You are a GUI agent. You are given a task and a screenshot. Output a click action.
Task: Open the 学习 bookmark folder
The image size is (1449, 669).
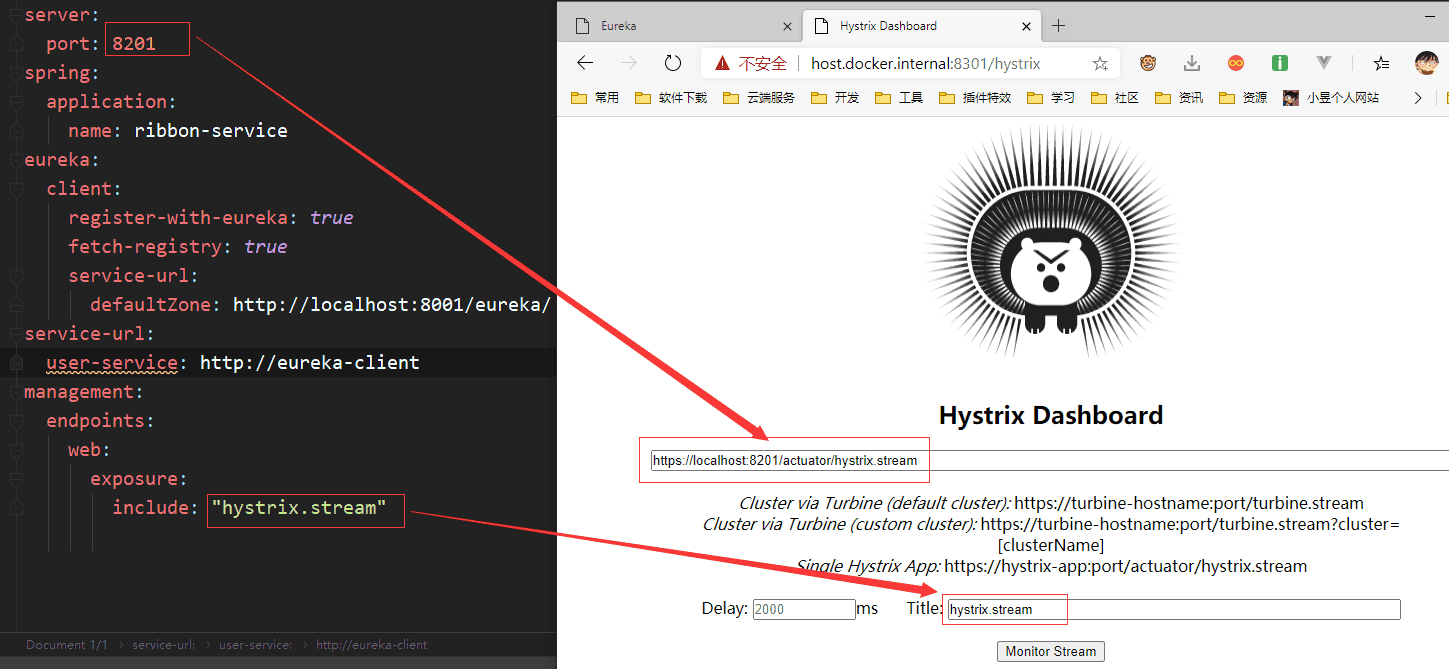point(1051,97)
